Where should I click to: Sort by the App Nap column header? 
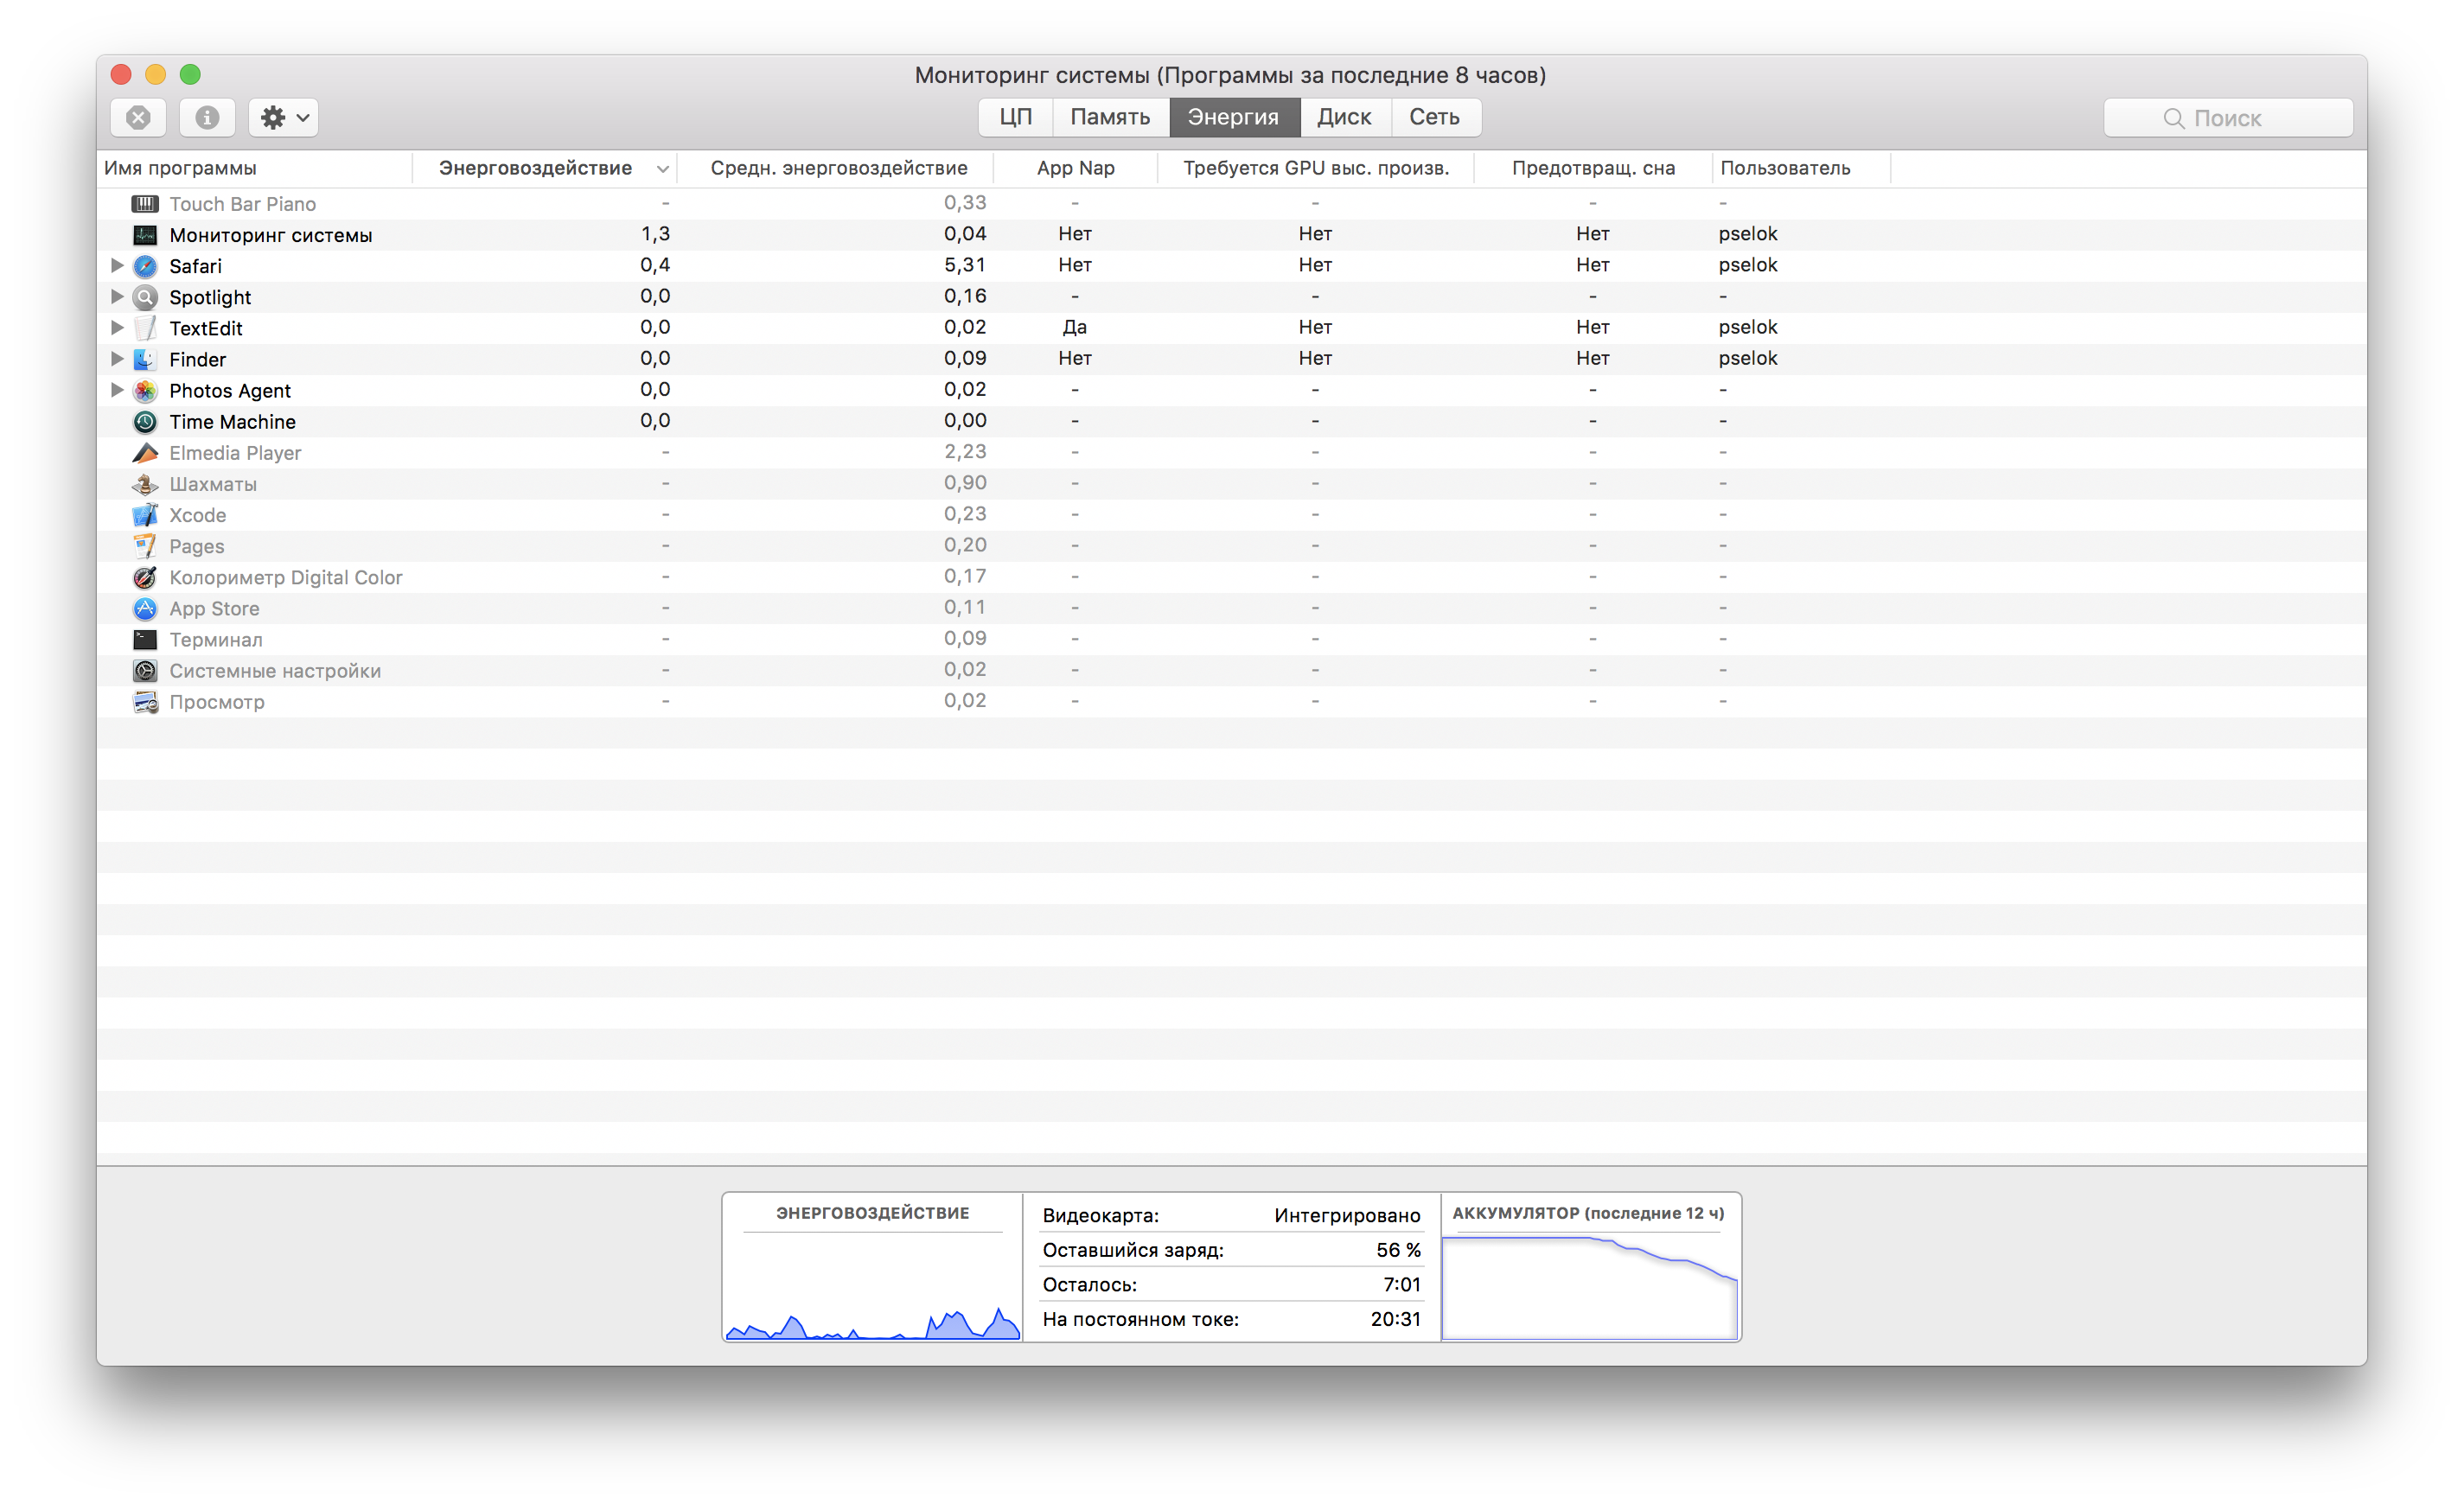click(x=1075, y=168)
